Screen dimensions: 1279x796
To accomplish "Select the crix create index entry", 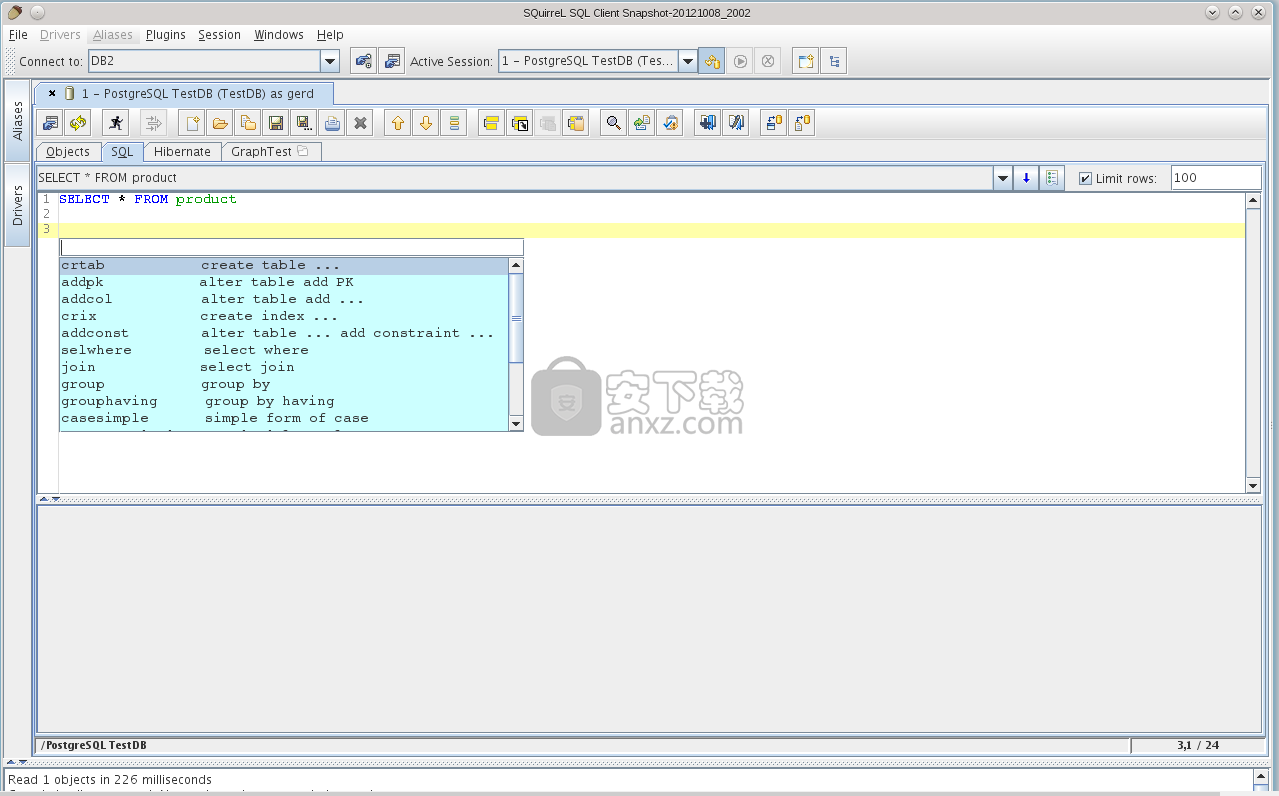I will [284, 316].
